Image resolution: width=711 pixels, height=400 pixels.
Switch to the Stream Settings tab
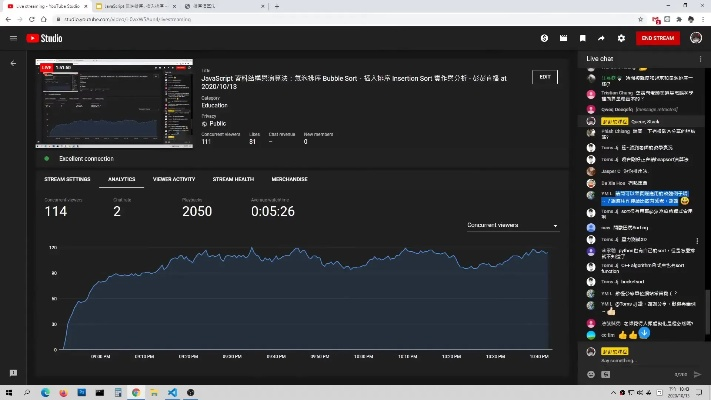tap(67, 179)
